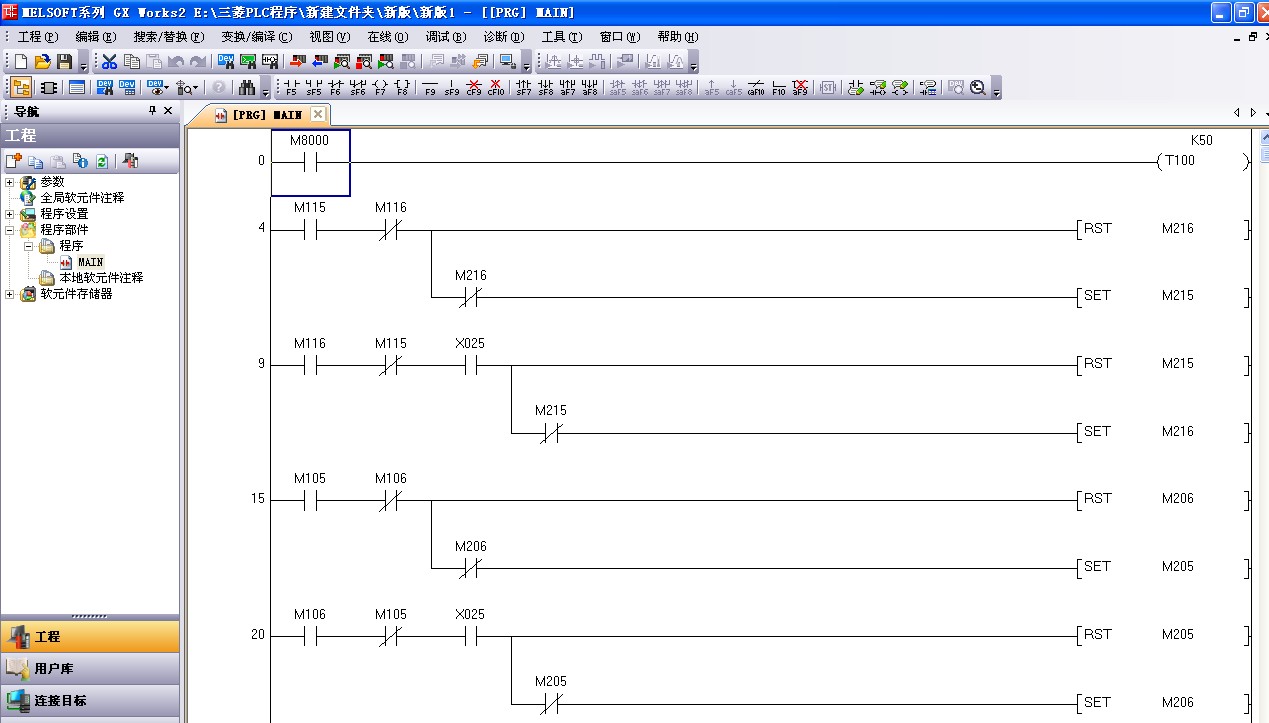Expand the 参数 tree node

pos(10,182)
